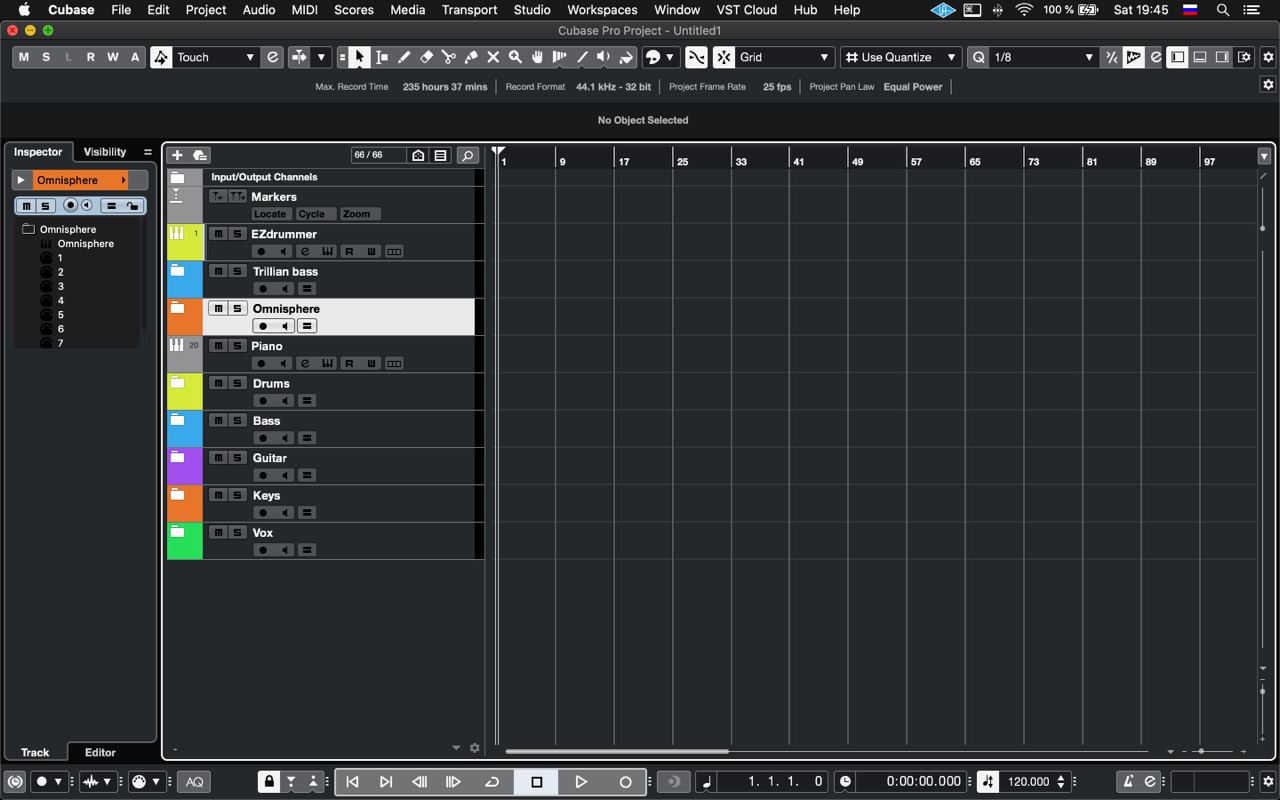Select the Mute X tool
The height and width of the screenshot is (800, 1280).
493,57
